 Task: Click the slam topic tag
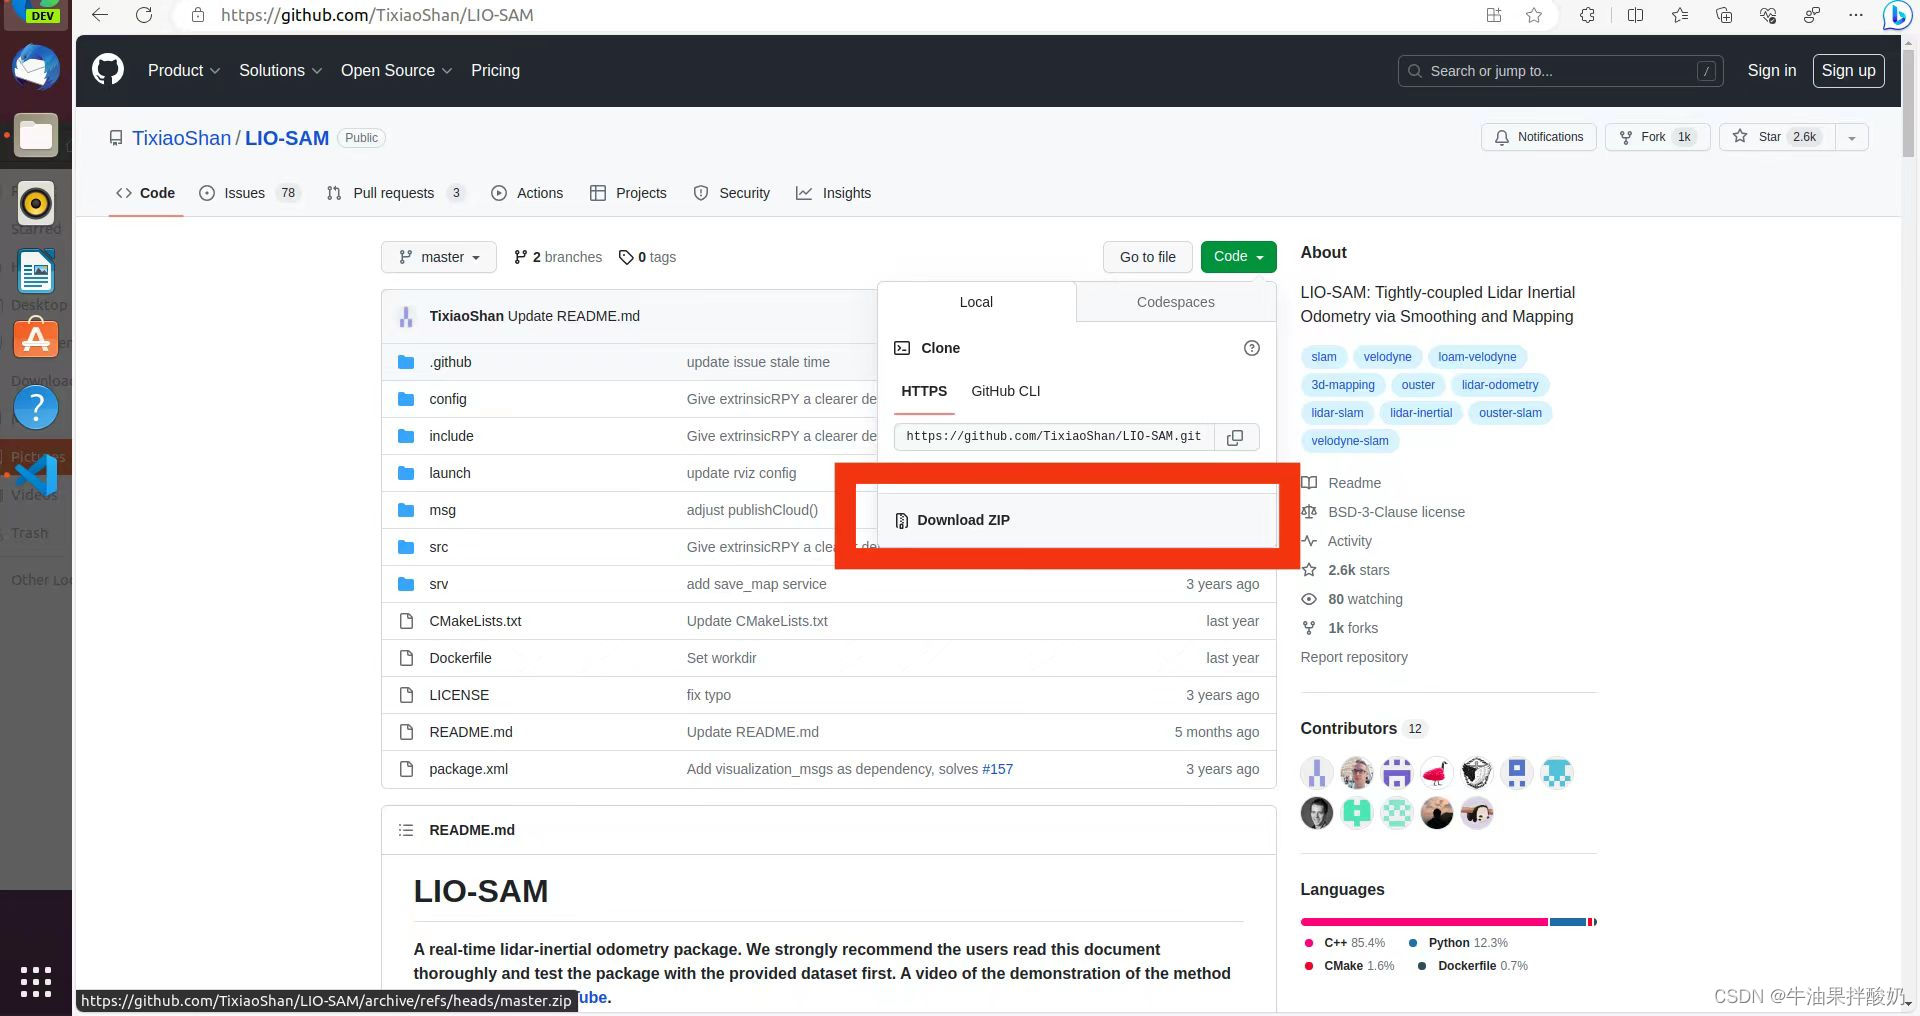point(1323,357)
